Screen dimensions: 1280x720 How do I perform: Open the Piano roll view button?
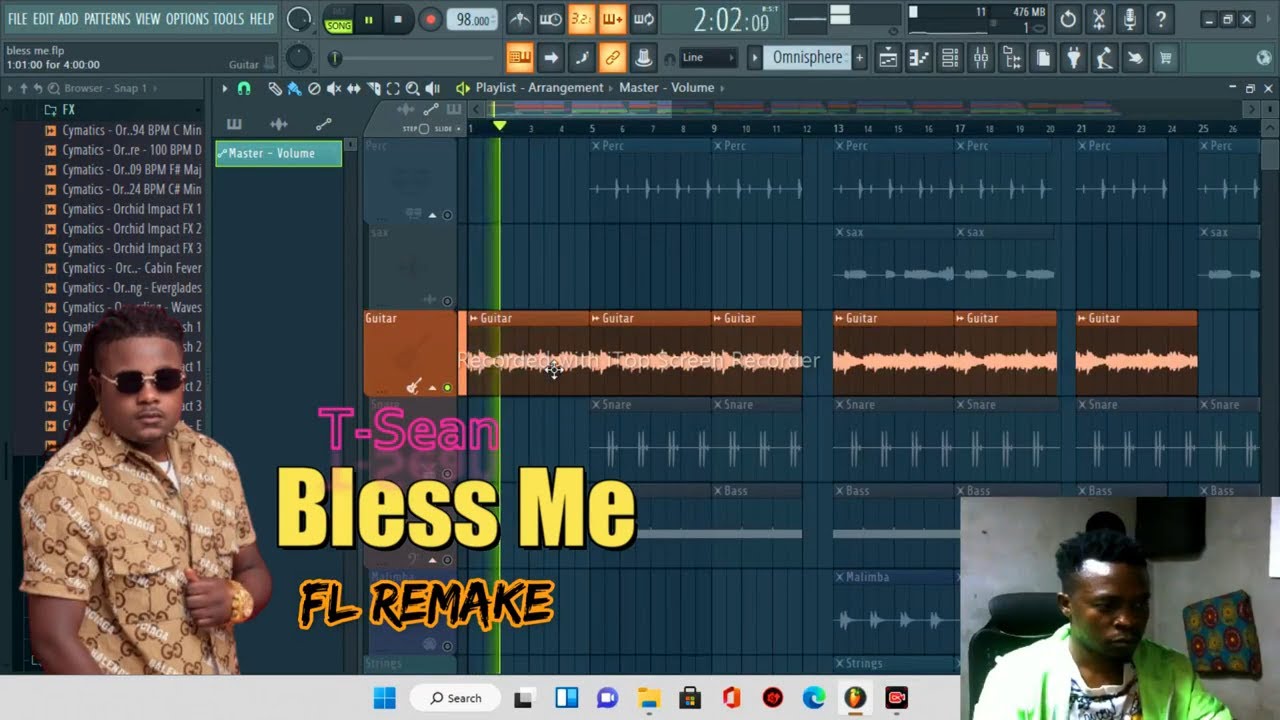[919, 59]
